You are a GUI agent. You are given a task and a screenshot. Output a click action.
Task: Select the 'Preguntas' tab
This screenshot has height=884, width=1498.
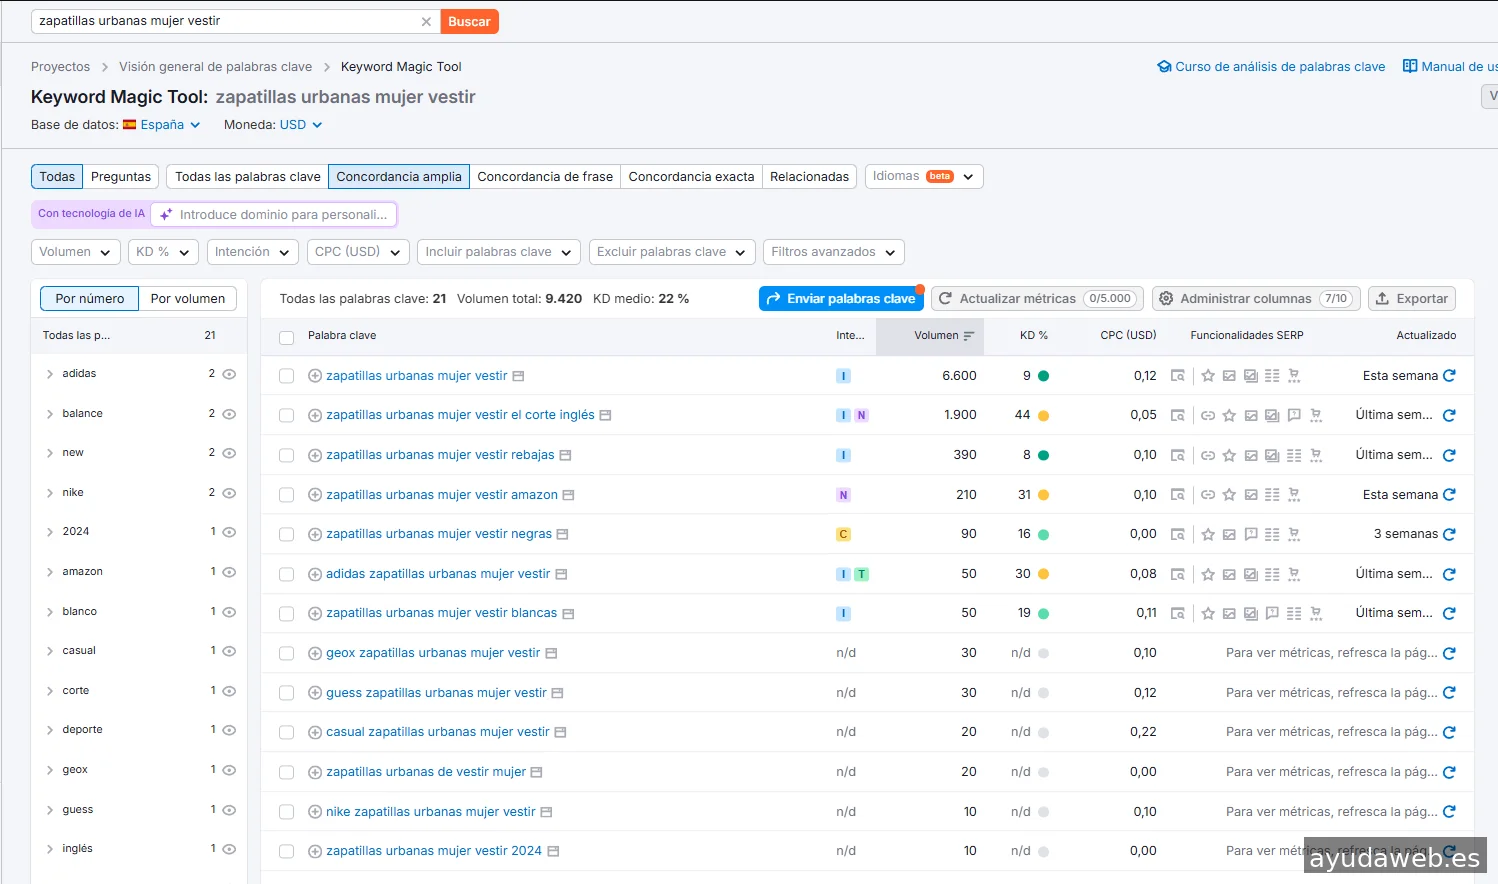[121, 177]
